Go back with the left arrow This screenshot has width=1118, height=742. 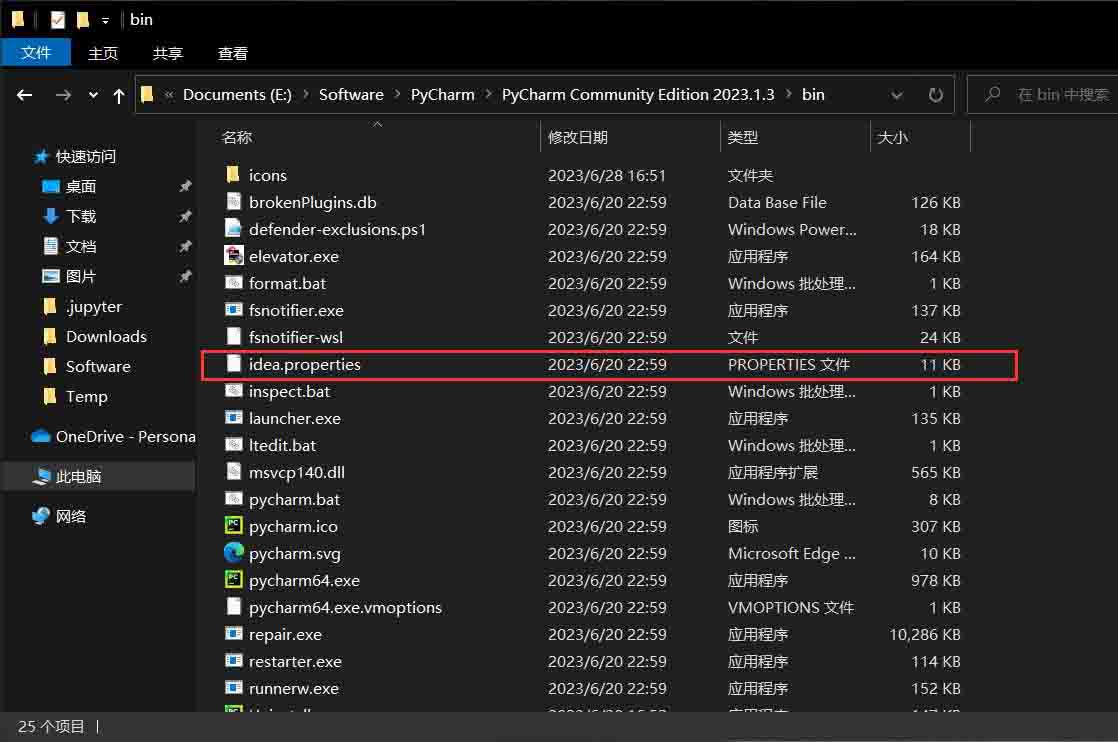pos(24,95)
